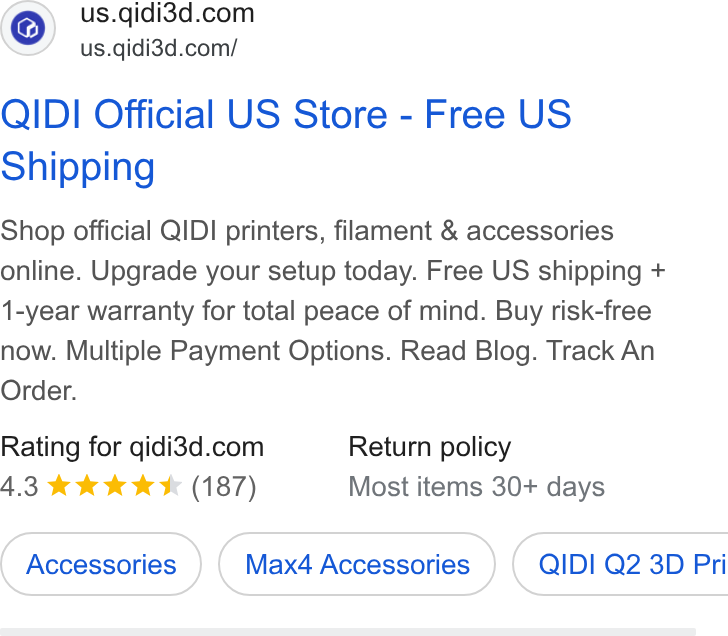Click the Most items 30+ days text
Viewport: 728px width, 636px height.
point(477,487)
